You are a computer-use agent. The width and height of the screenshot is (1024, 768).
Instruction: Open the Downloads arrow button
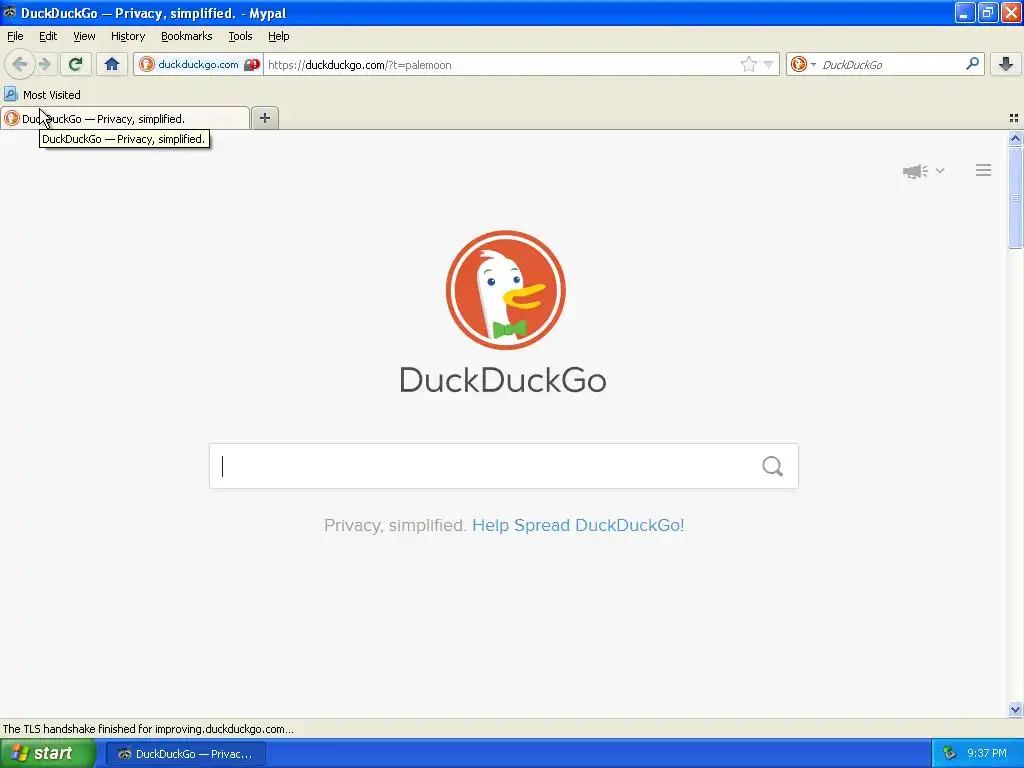click(1006, 64)
